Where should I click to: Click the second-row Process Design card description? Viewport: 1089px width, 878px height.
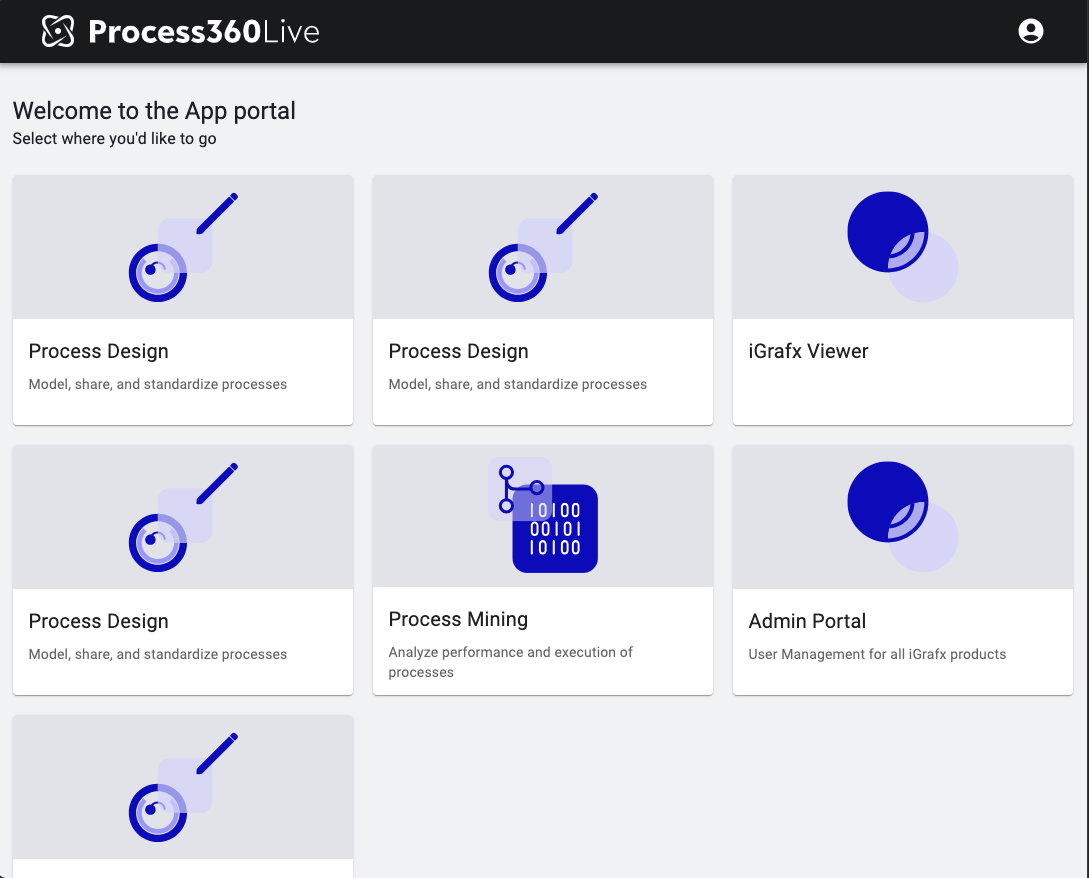point(157,654)
